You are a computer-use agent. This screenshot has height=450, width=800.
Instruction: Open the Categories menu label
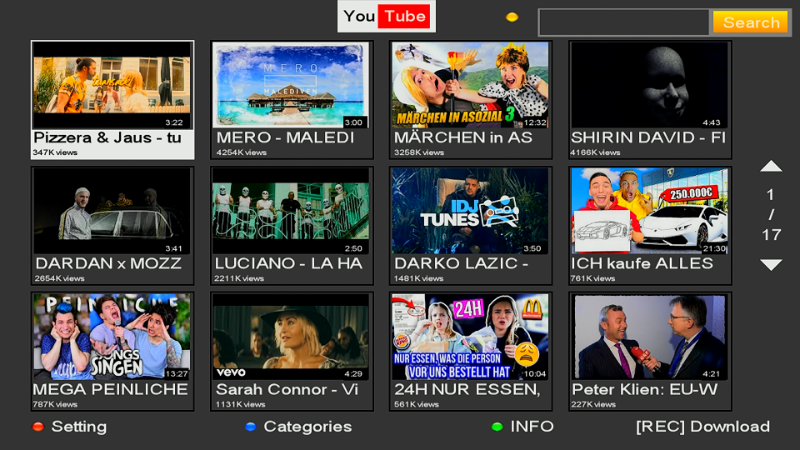[307, 427]
